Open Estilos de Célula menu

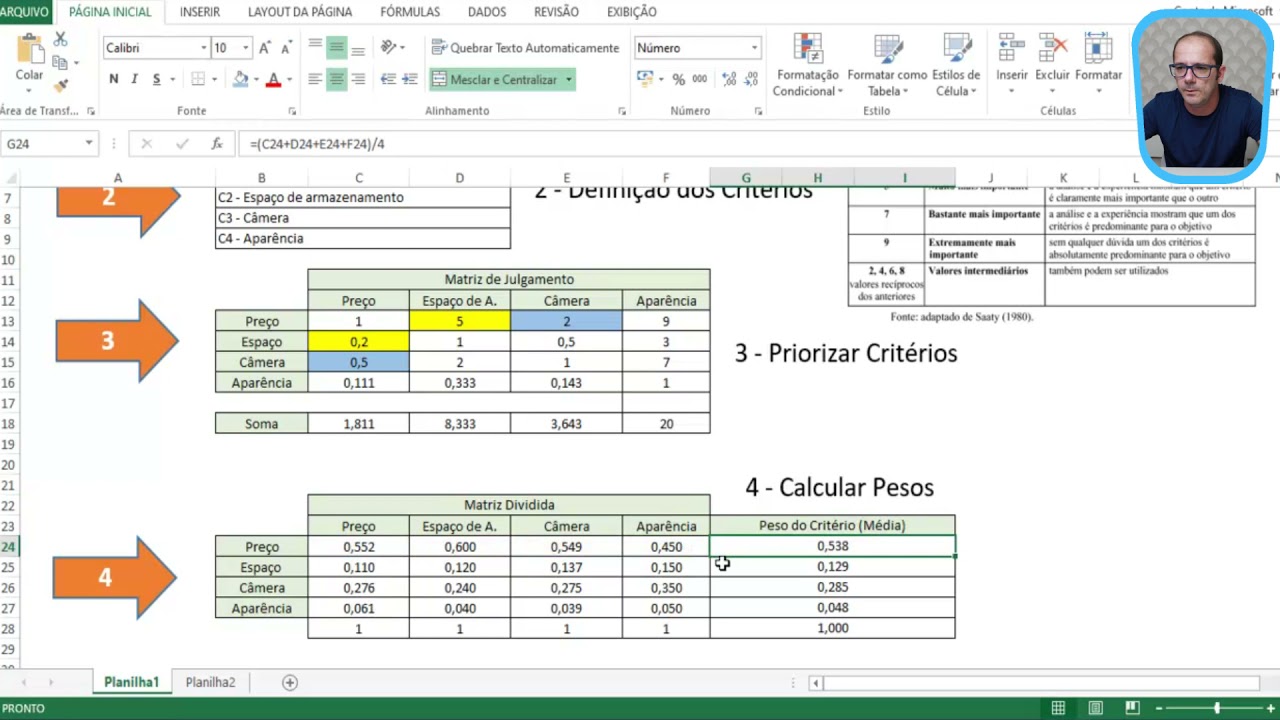tap(956, 65)
